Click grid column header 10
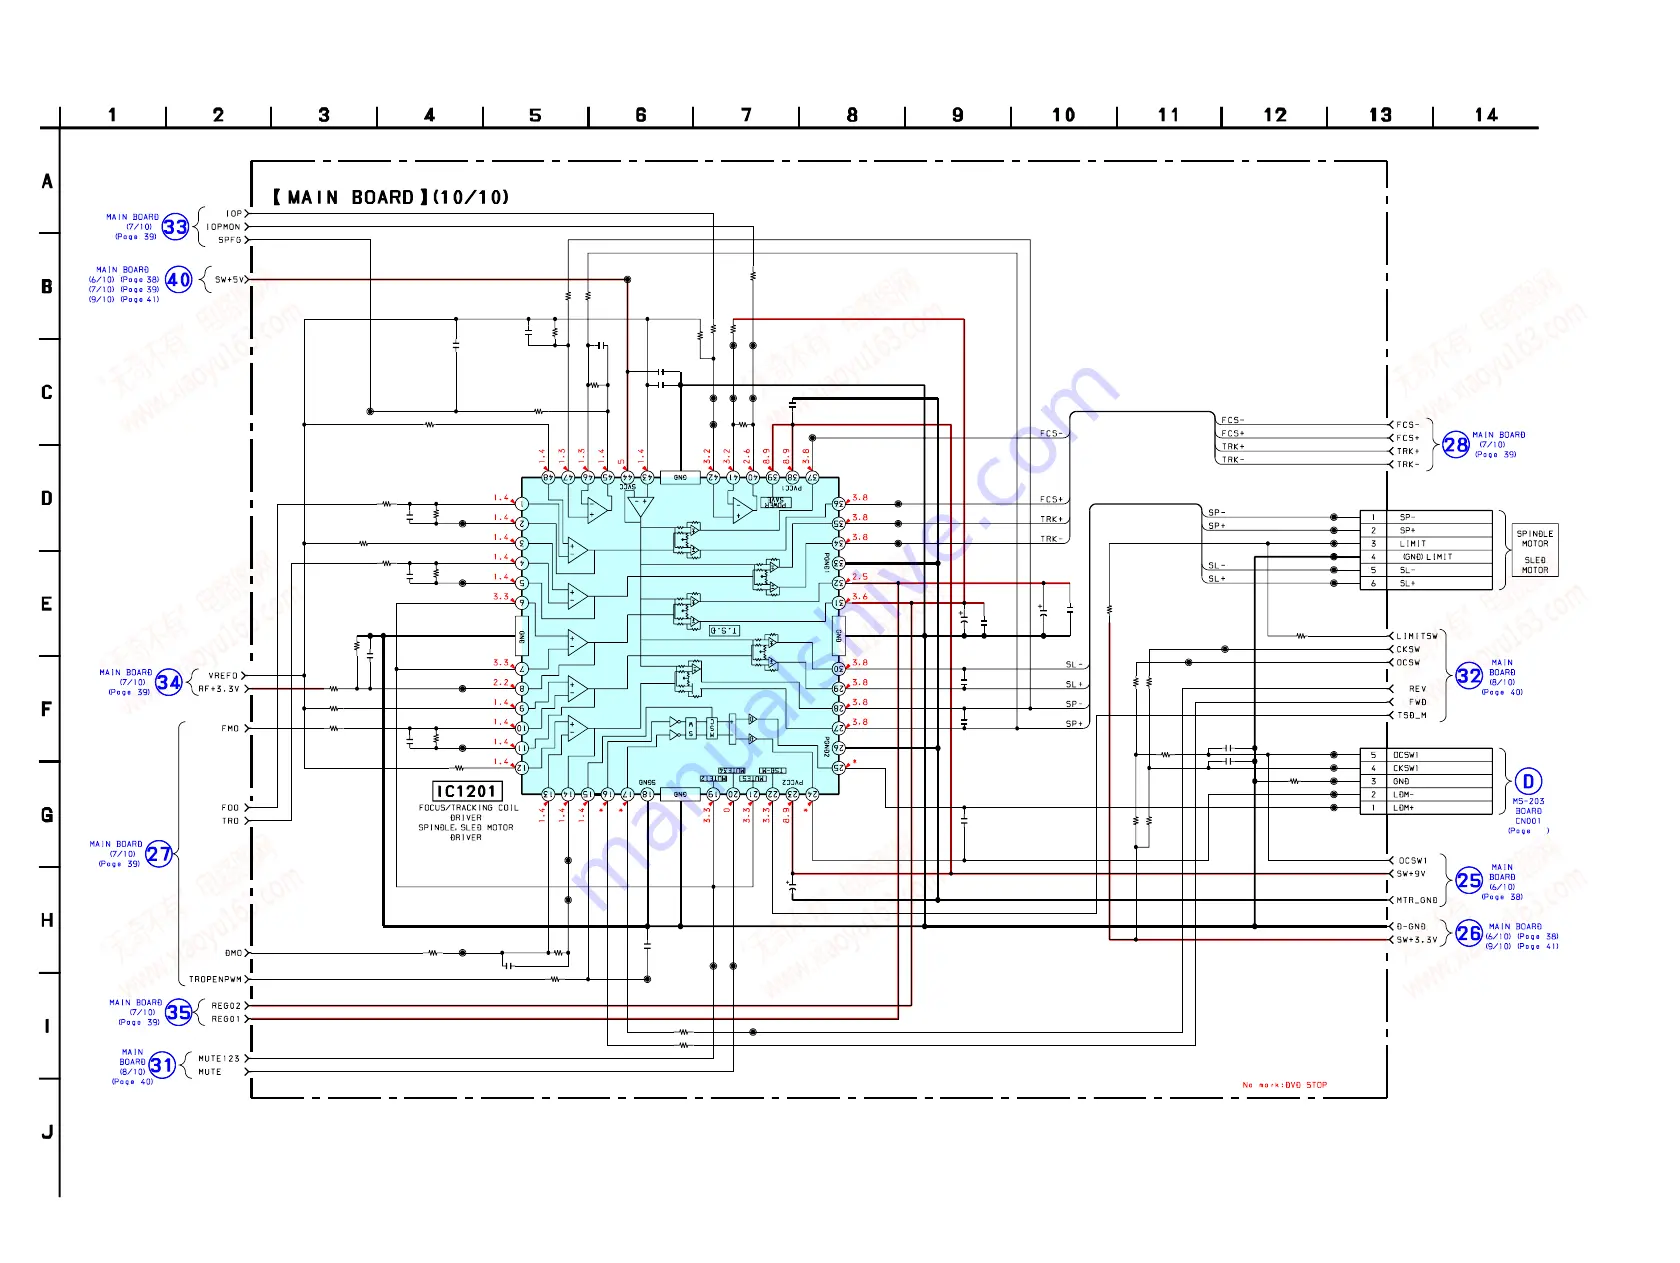Image resolution: width=1680 pixels, height=1263 pixels. tap(1063, 115)
